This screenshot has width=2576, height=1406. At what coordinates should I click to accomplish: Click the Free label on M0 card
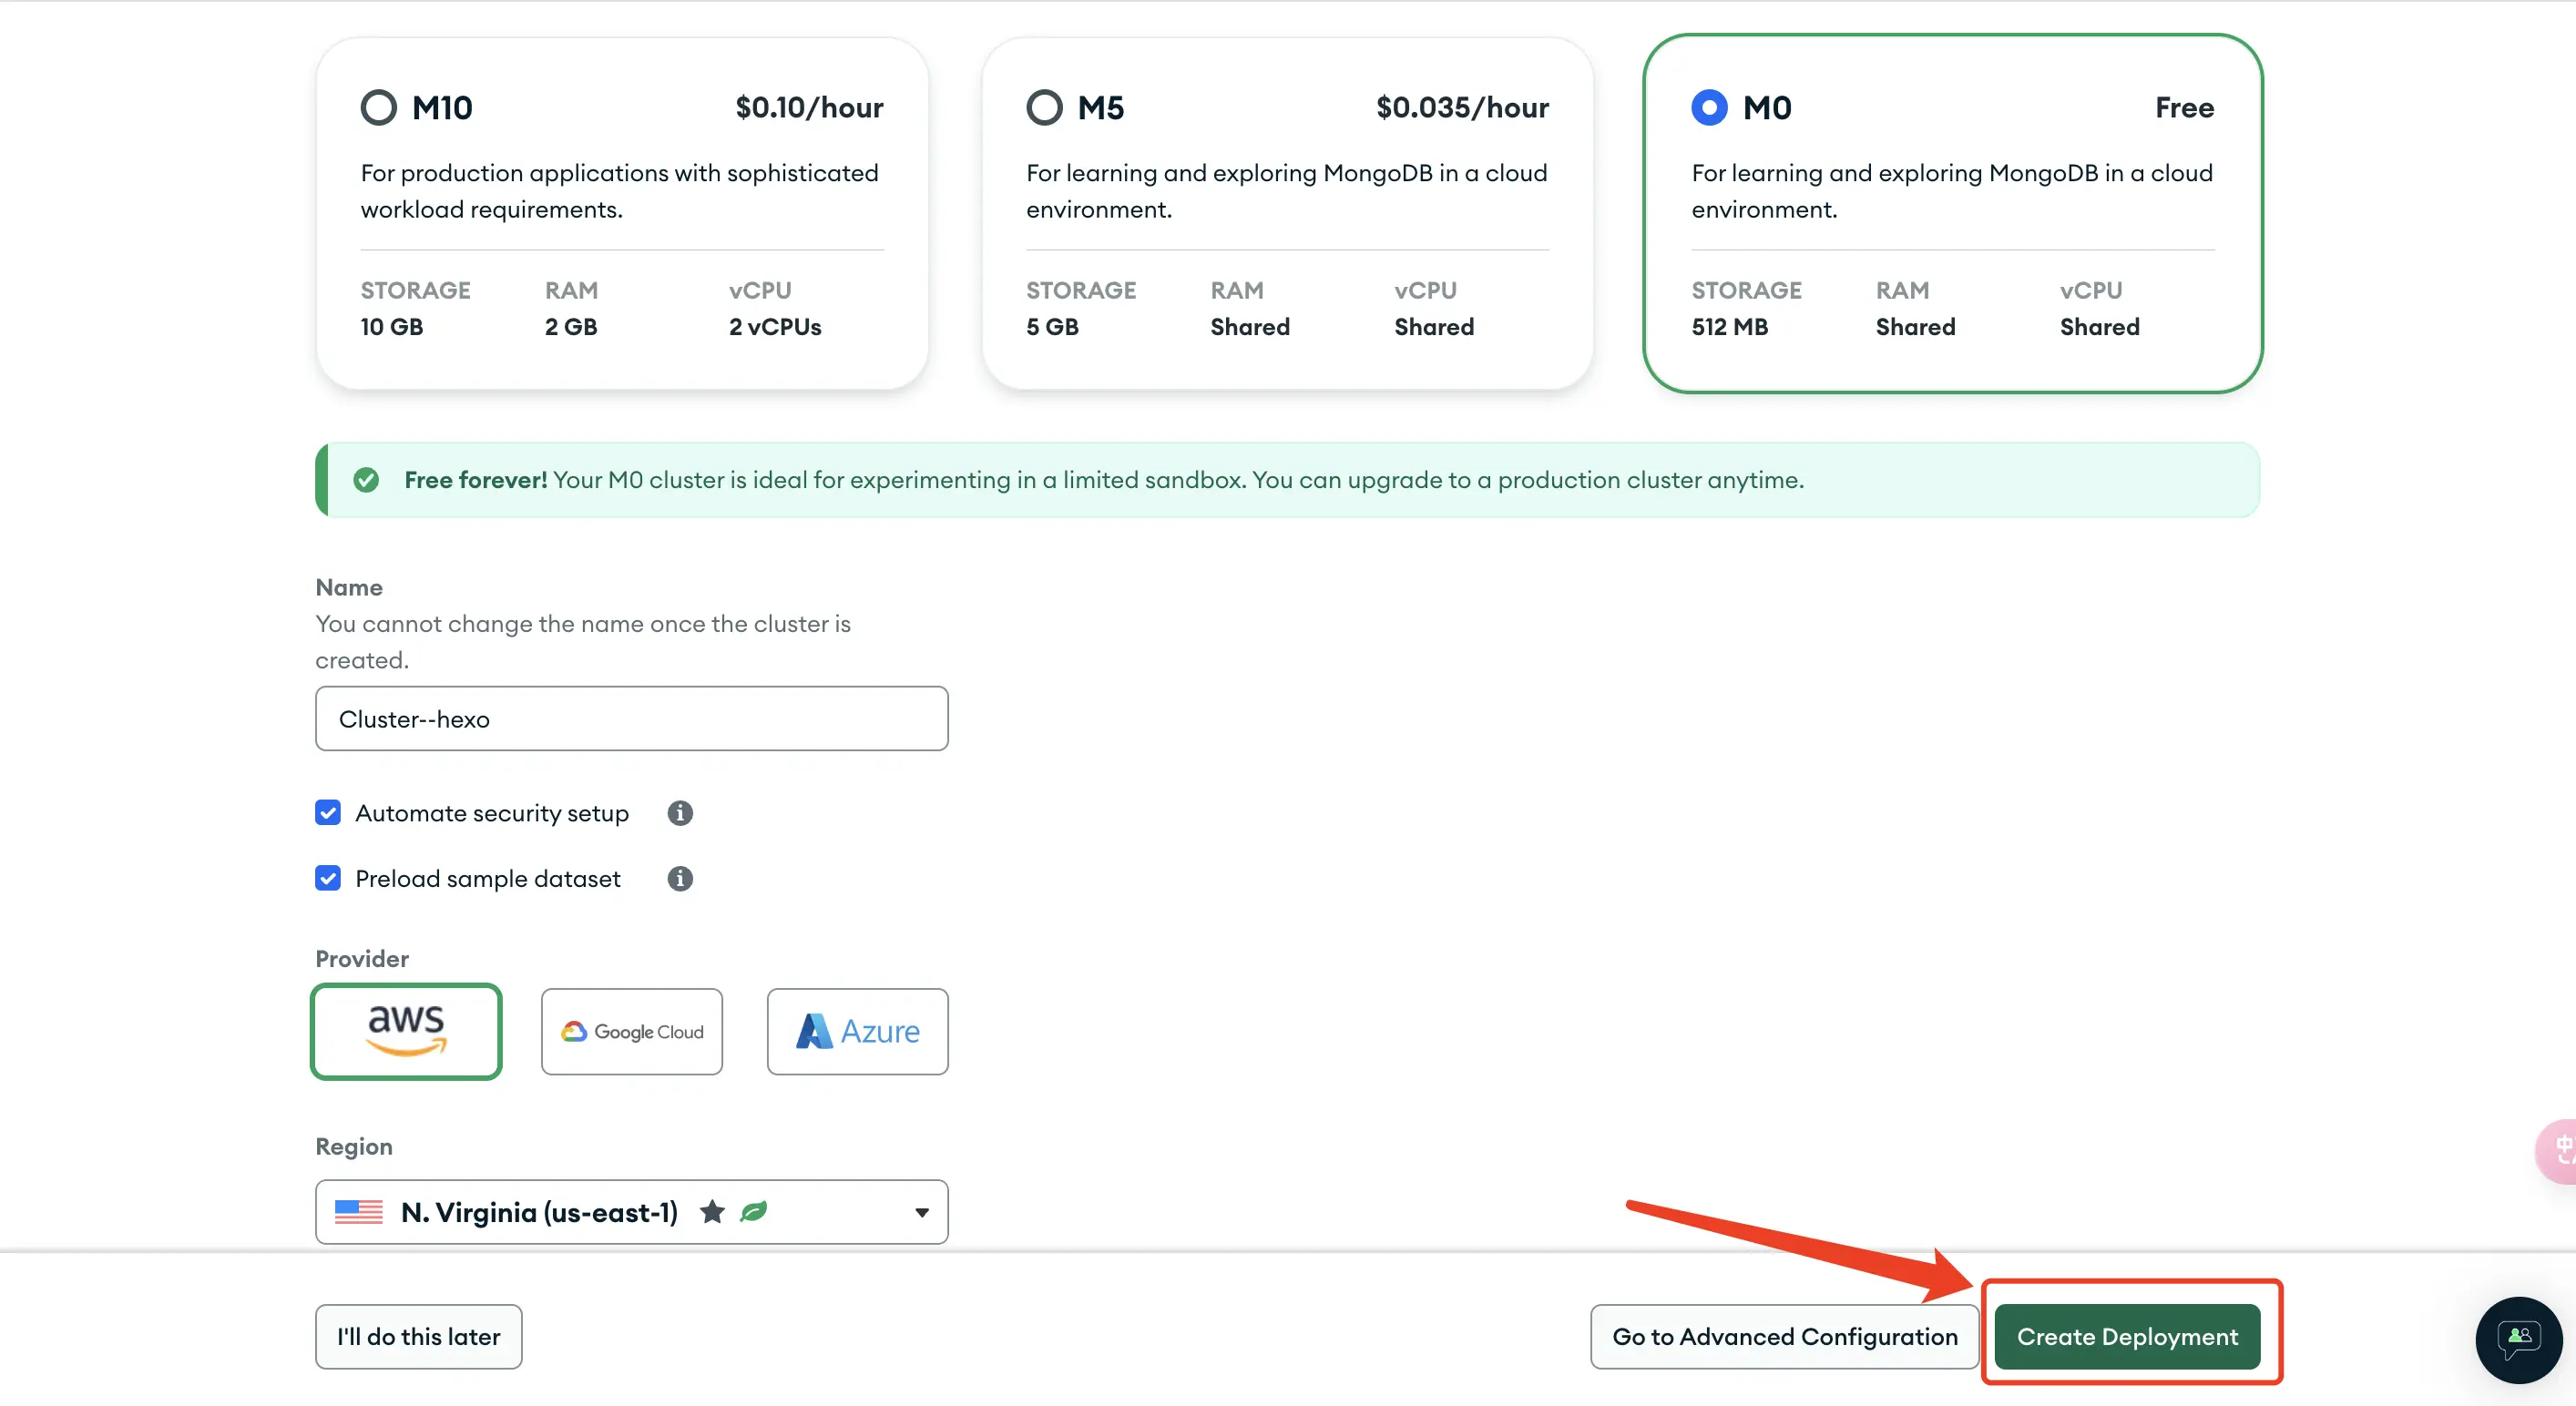pyautogui.click(x=2184, y=107)
